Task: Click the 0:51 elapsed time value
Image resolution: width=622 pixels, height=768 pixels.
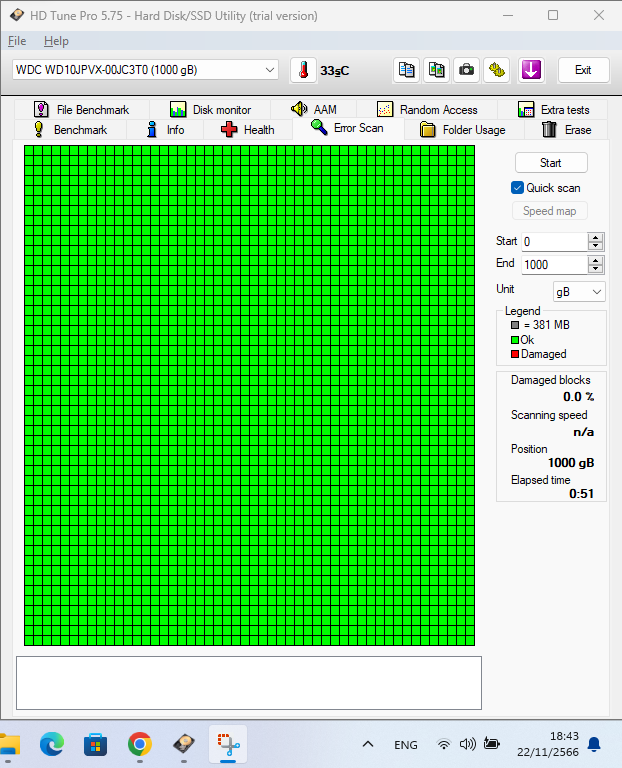Action: (x=581, y=494)
